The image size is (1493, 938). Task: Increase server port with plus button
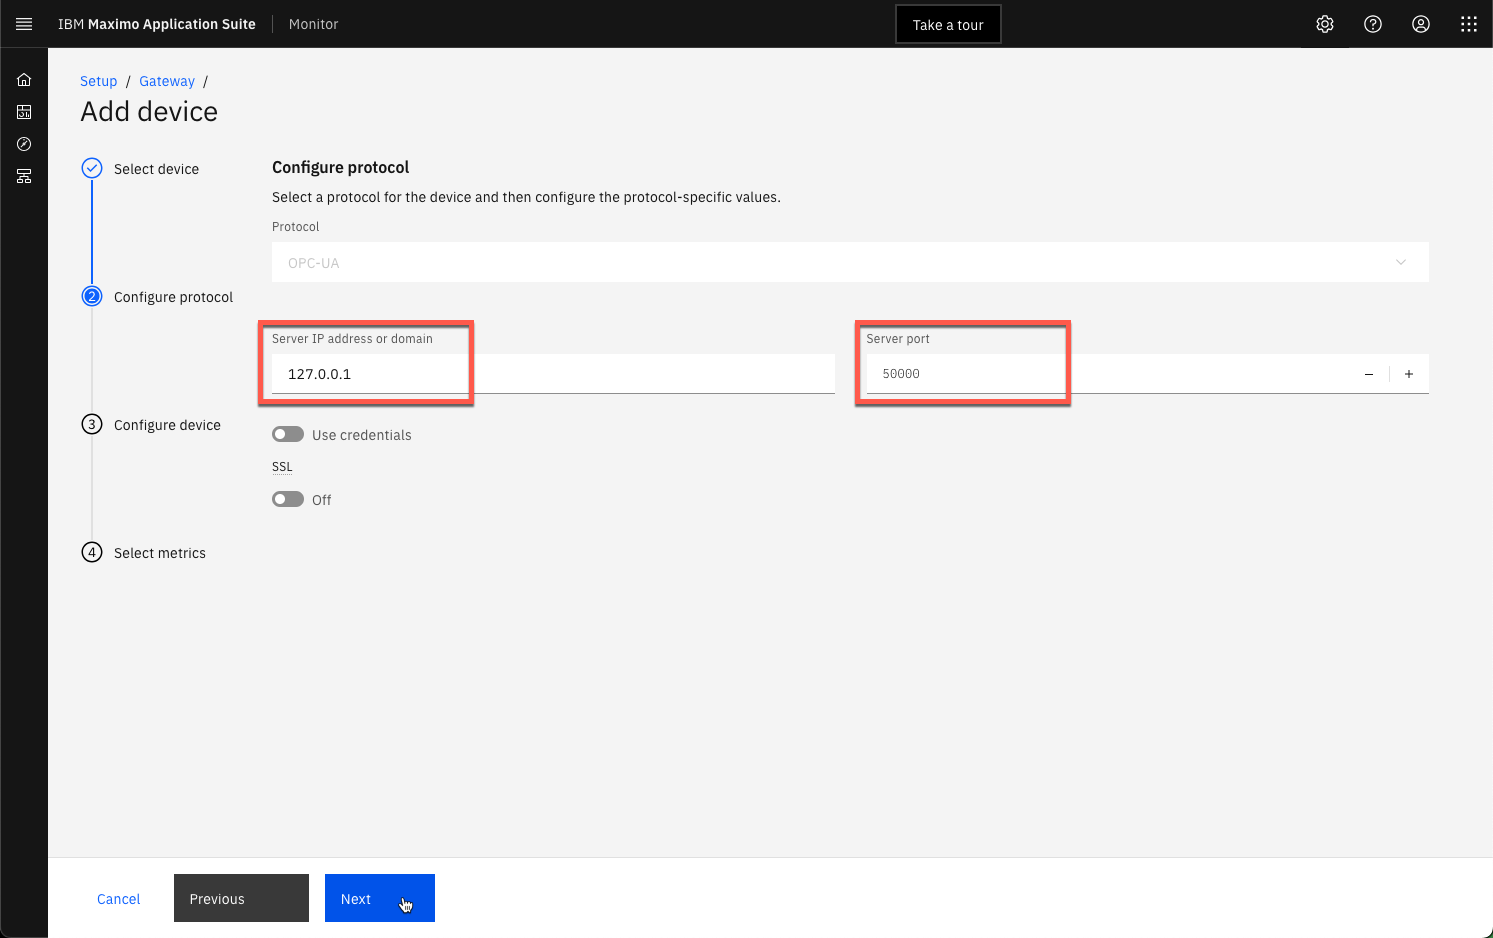1409,374
